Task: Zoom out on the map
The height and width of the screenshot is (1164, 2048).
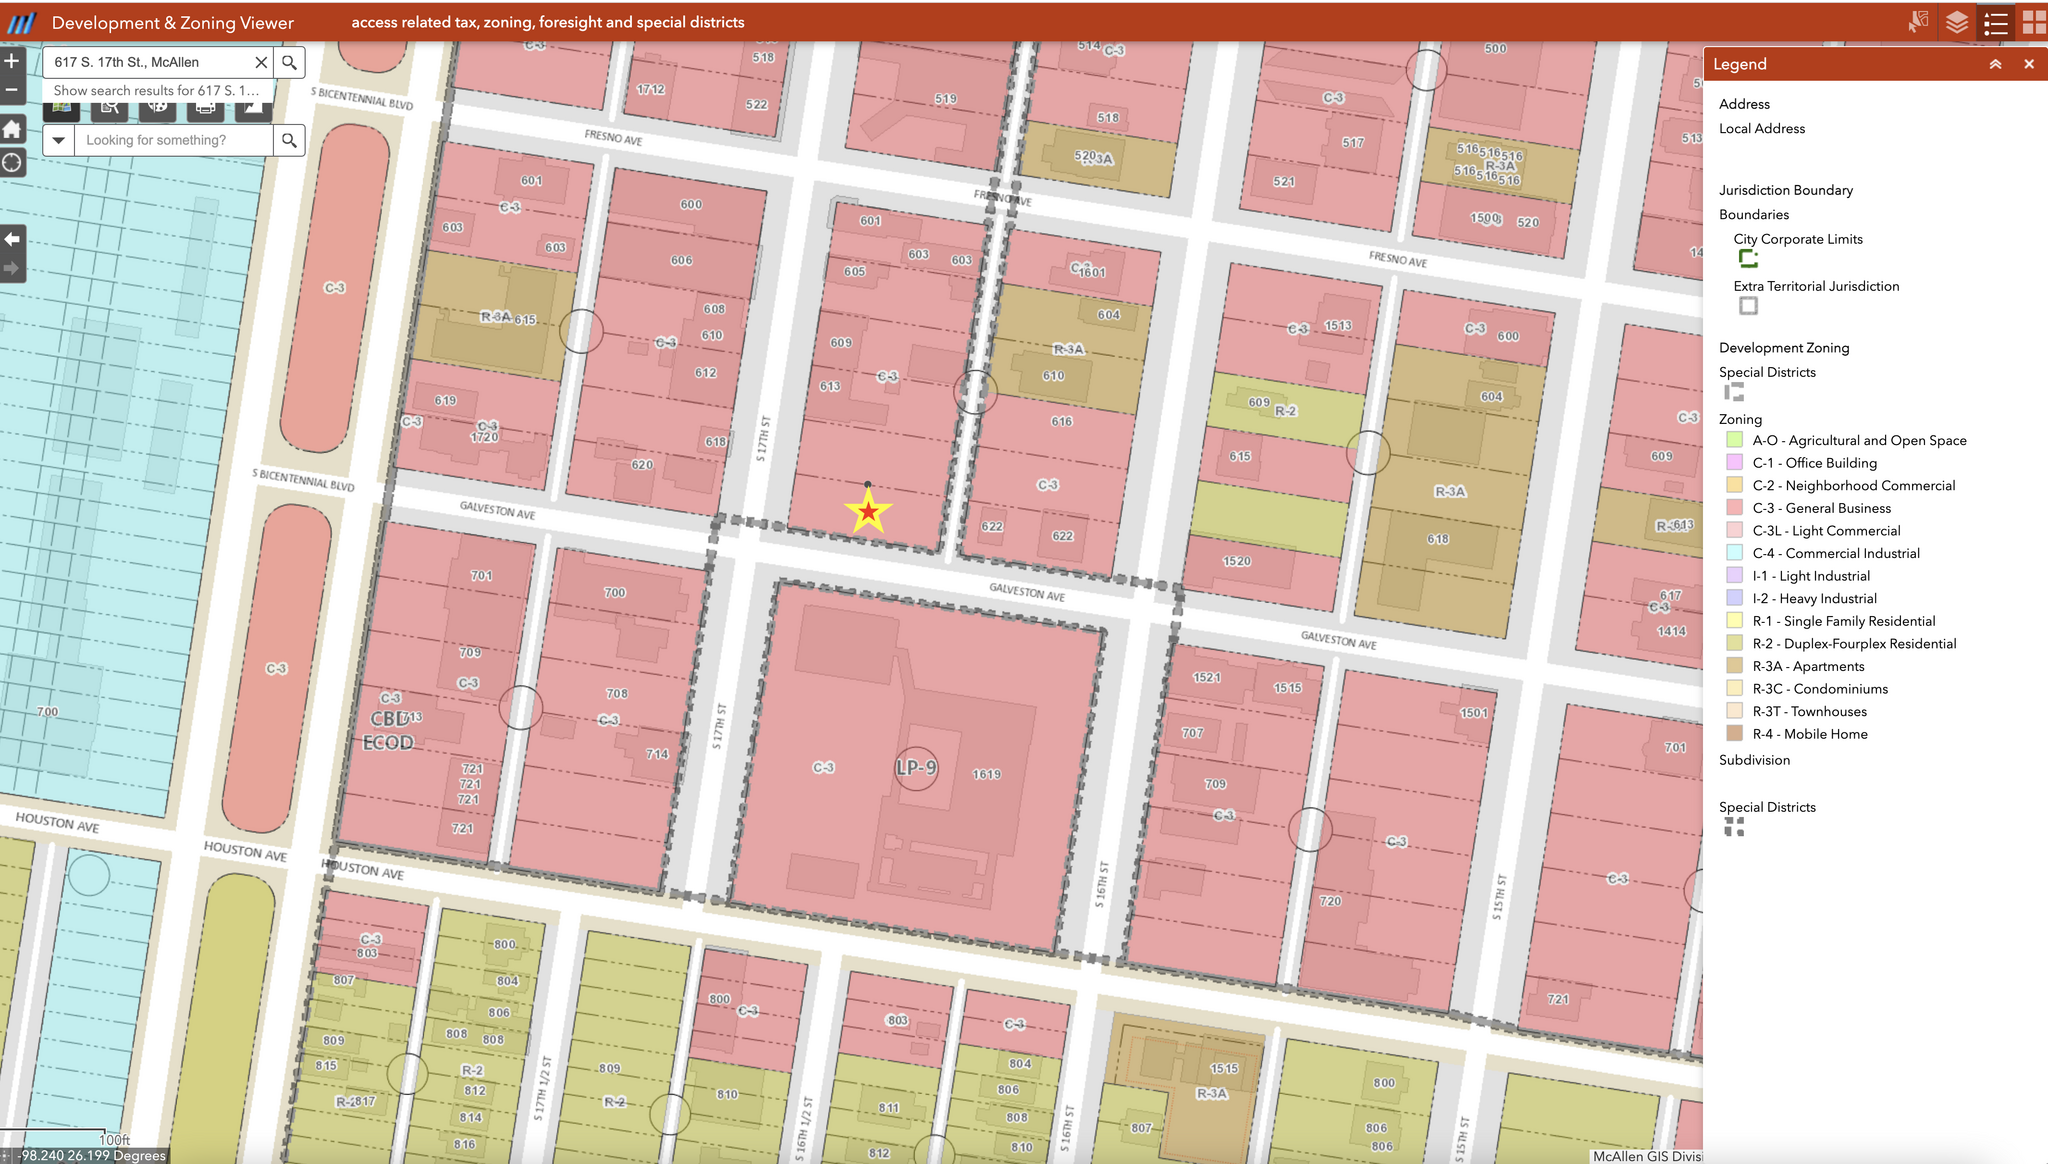Action: click(x=12, y=90)
